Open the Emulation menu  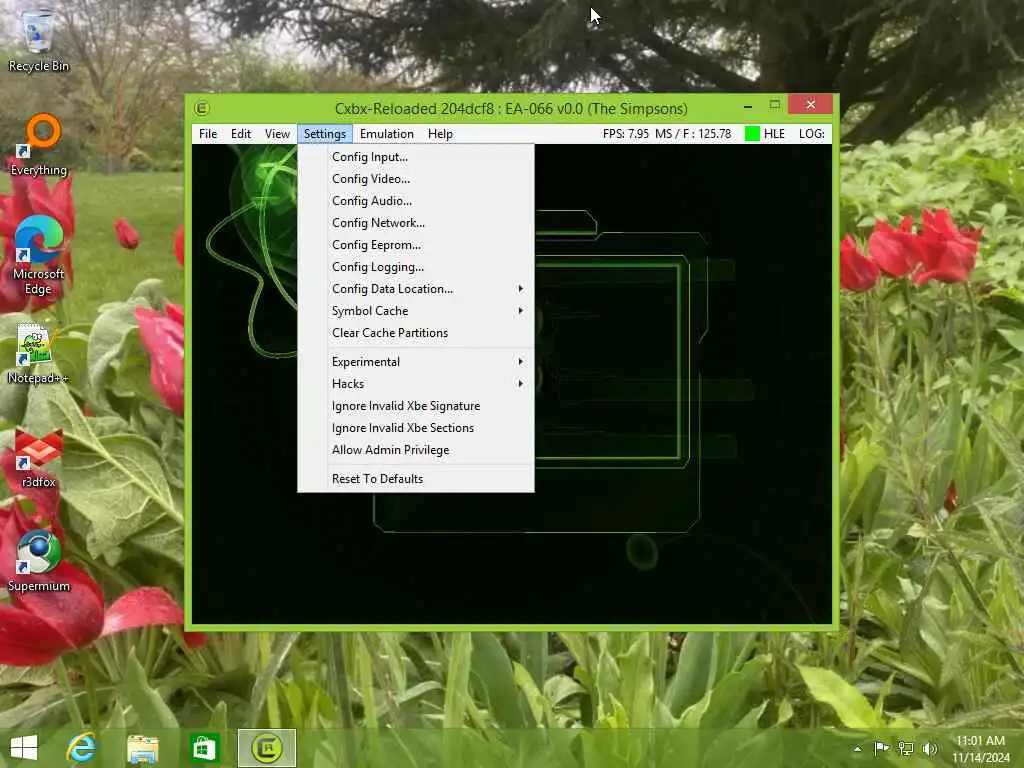click(387, 134)
